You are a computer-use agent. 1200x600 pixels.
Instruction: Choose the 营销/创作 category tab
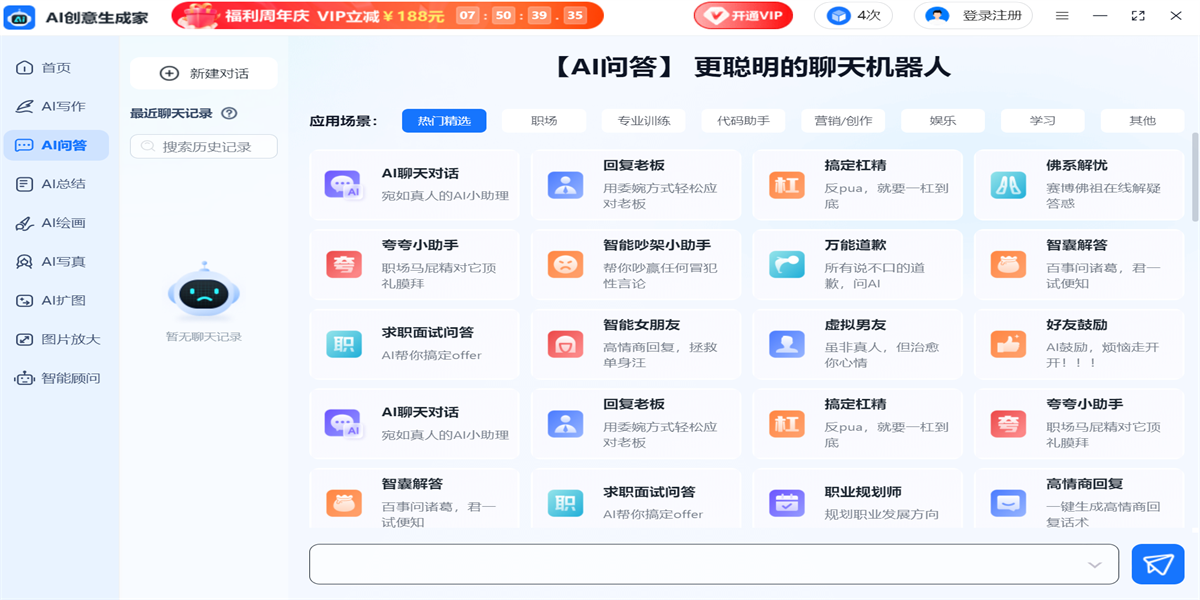tap(843, 121)
